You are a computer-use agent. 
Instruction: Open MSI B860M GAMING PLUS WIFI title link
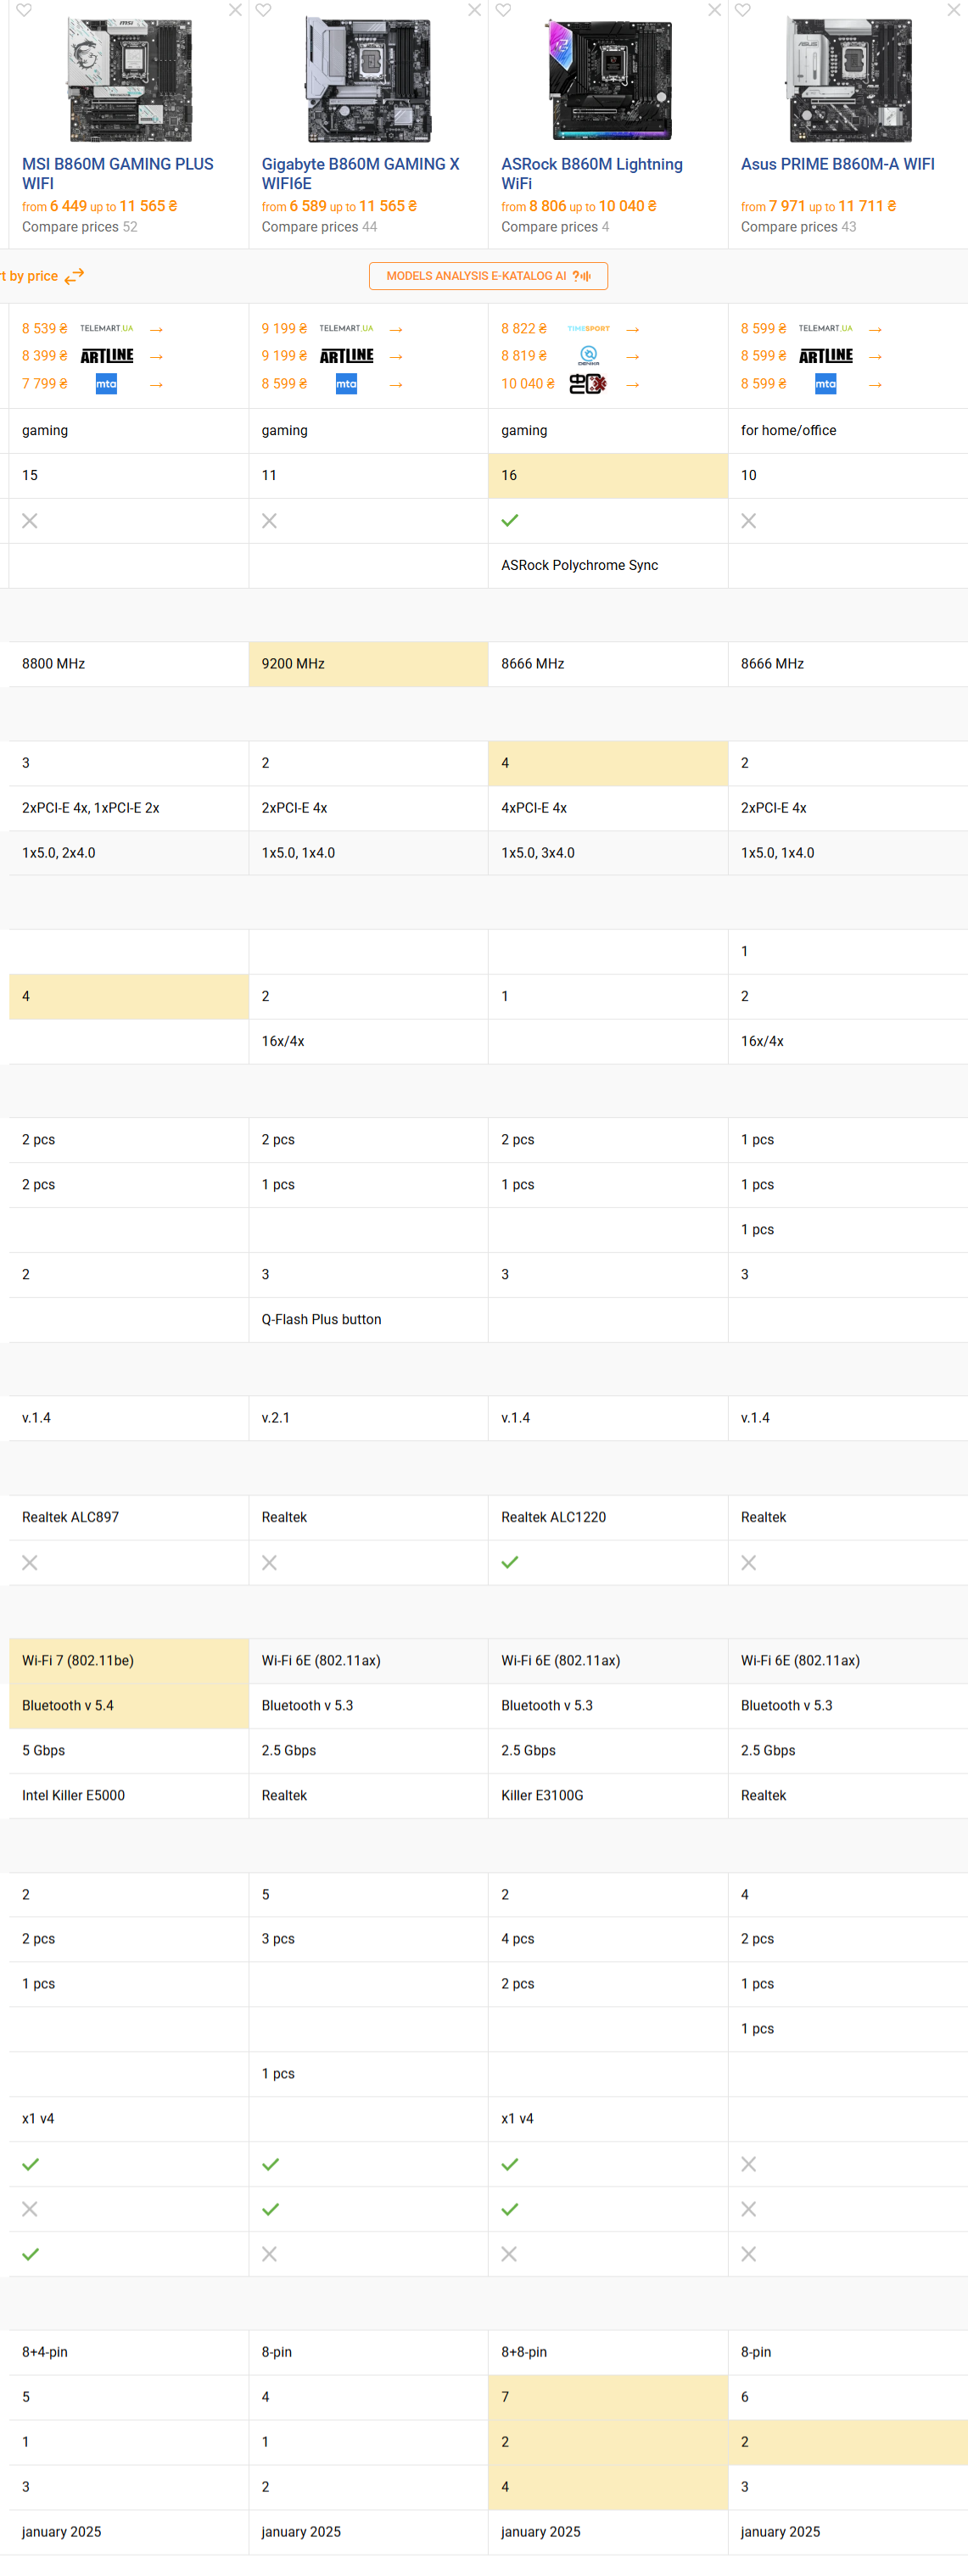pos(118,174)
